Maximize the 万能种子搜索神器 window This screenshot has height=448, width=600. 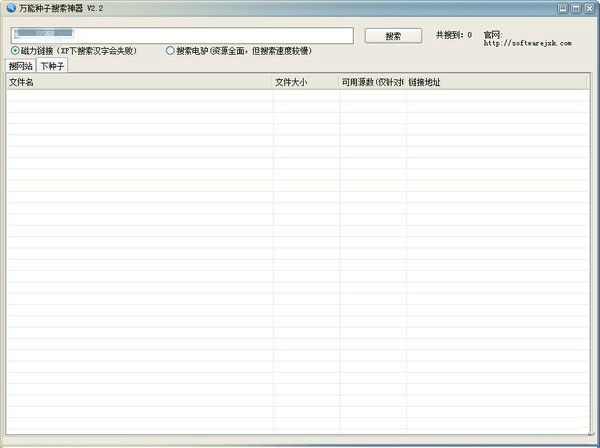pyautogui.click(x=576, y=8)
